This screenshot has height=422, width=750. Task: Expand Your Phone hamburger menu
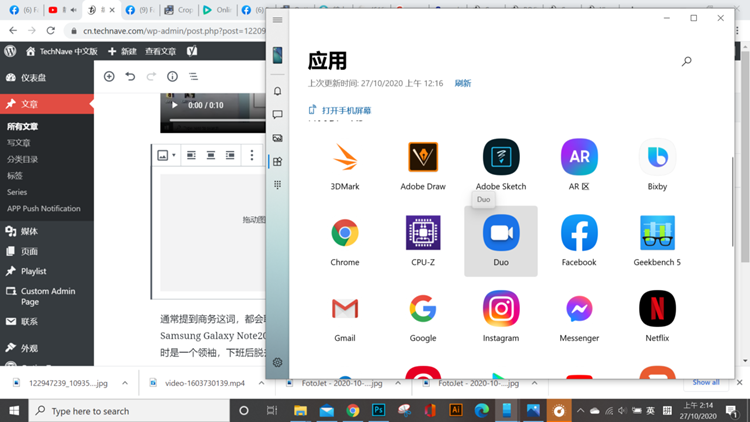[277, 20]
